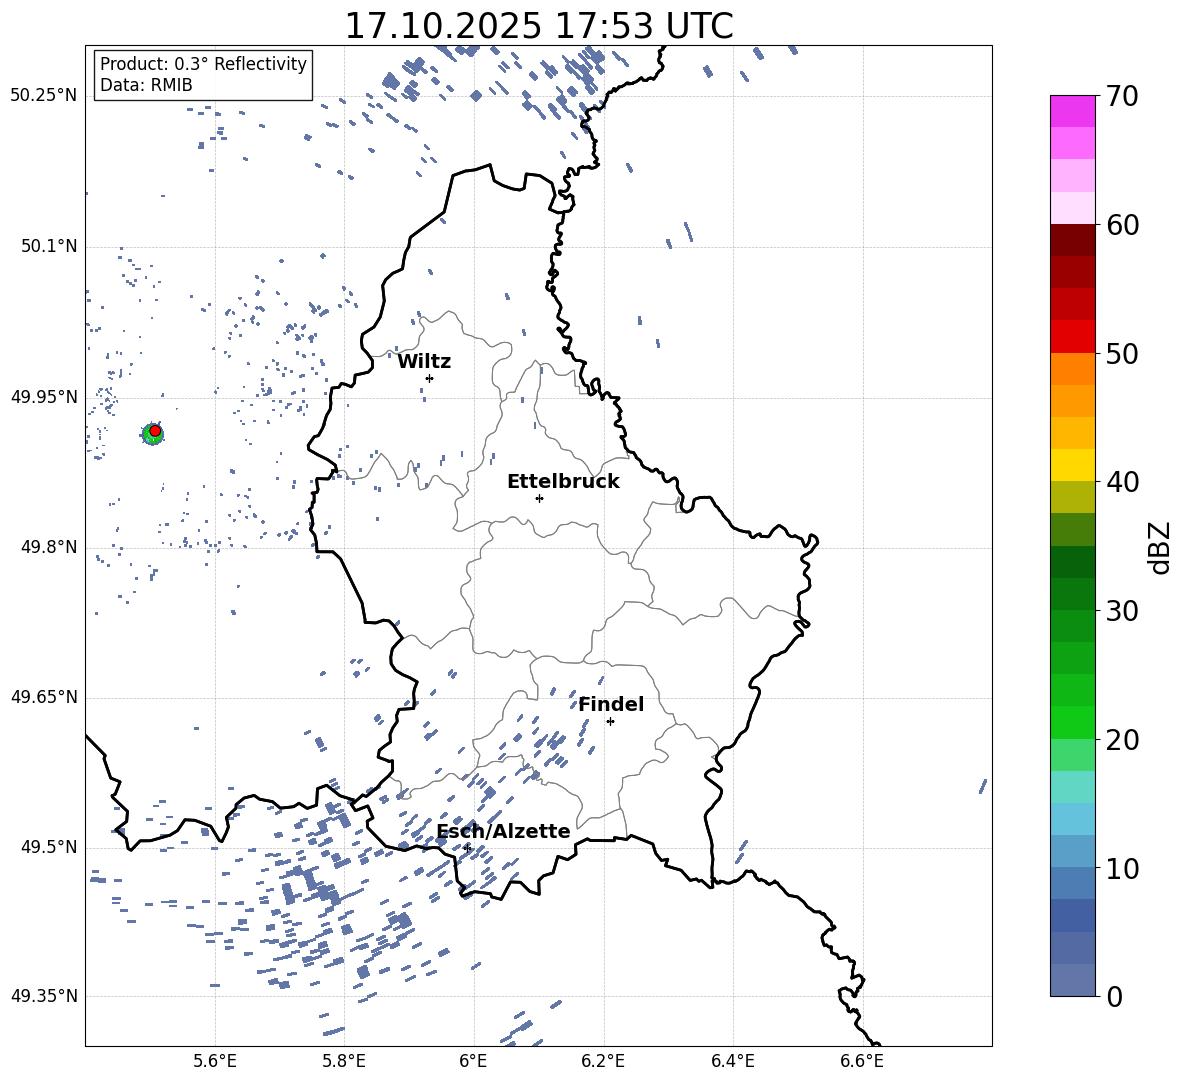Image resolution: width=1184 pixels, height=1081 pixels.
Task: Click the 49.65°N latitude label
Action: 43,697
